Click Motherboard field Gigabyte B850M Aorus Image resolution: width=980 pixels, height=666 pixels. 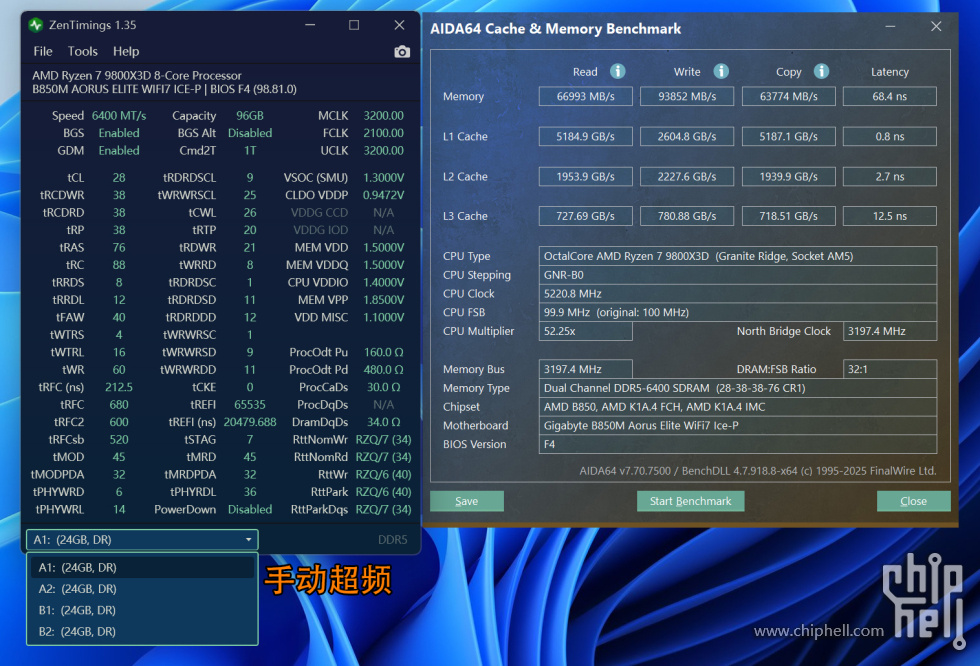pos(738,425)
